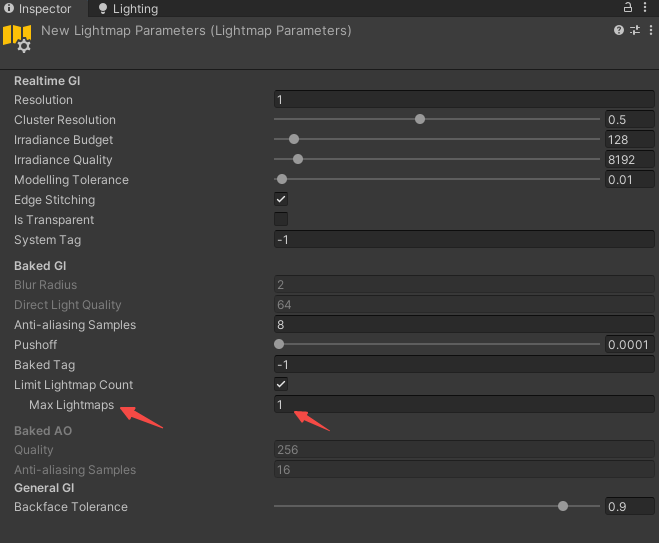The image size is (659, 543).
Task: Click the Max Lightmaps label
Action: [x=71, y=405]
